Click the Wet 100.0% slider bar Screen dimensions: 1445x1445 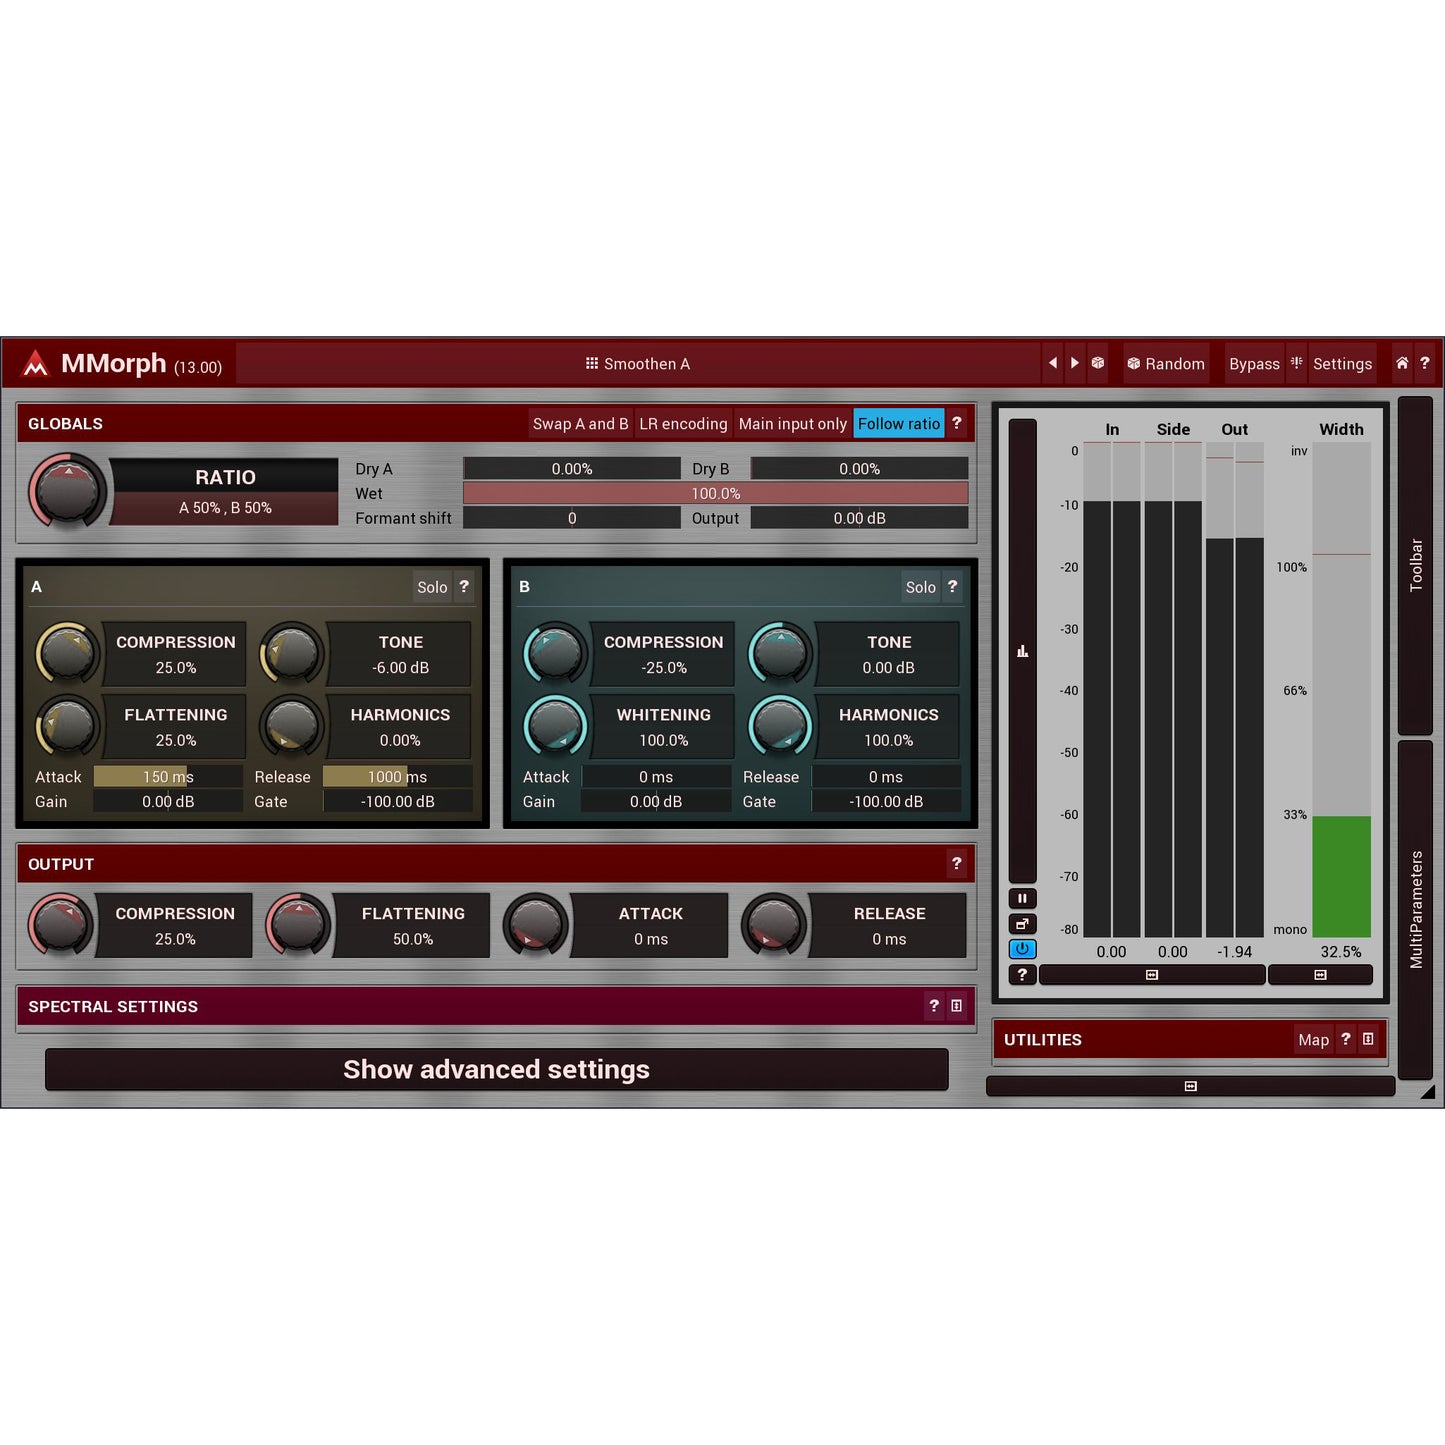point(715,493)
